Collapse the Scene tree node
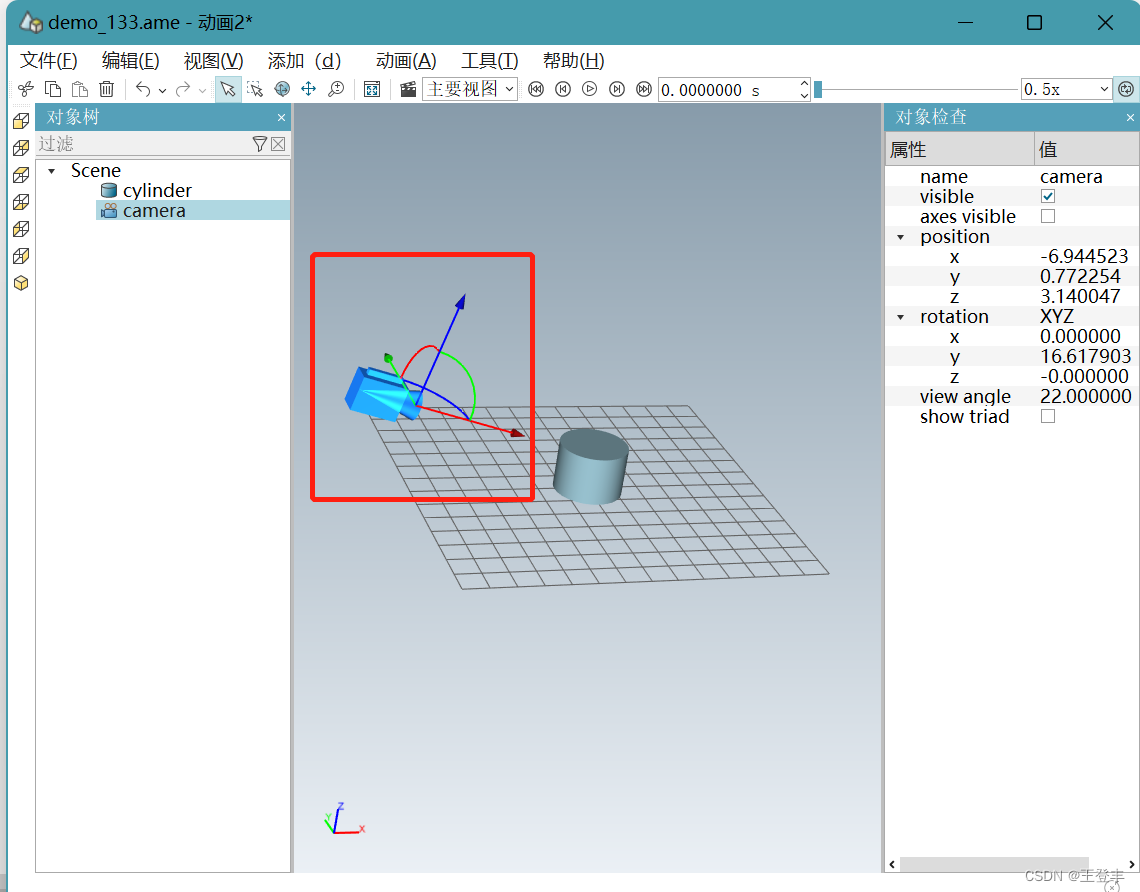This screenshot has height=892, width=1140. 52,170
